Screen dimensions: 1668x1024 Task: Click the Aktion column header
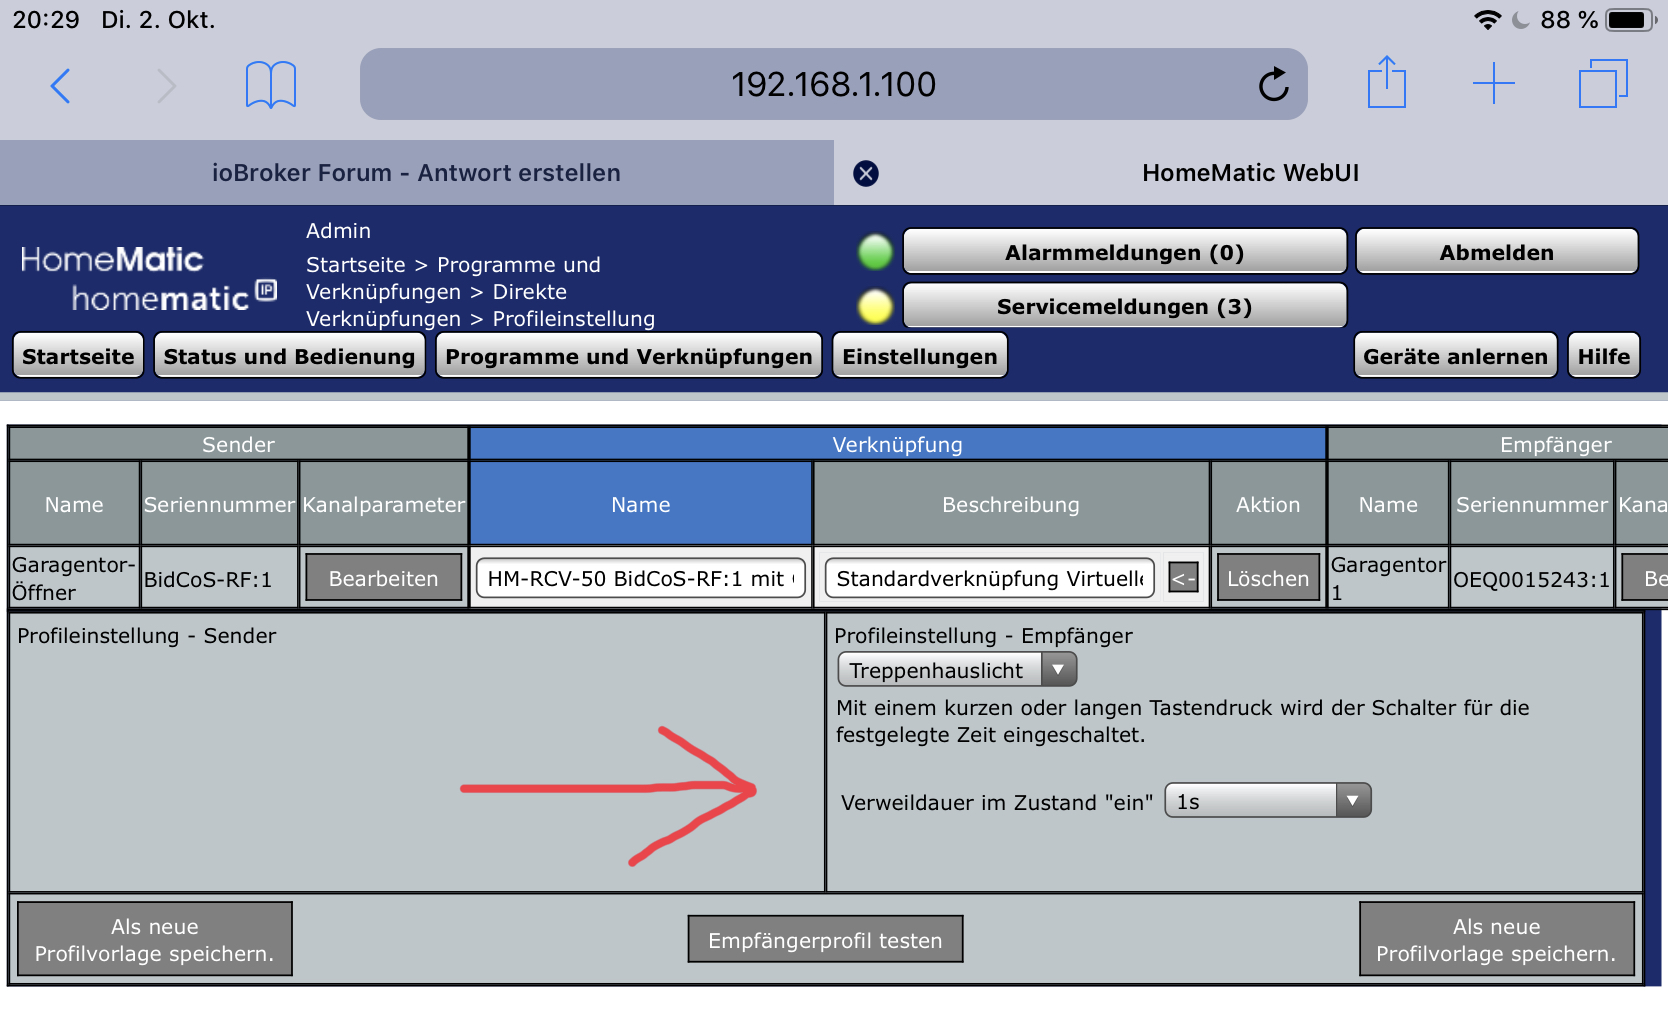1268,505
